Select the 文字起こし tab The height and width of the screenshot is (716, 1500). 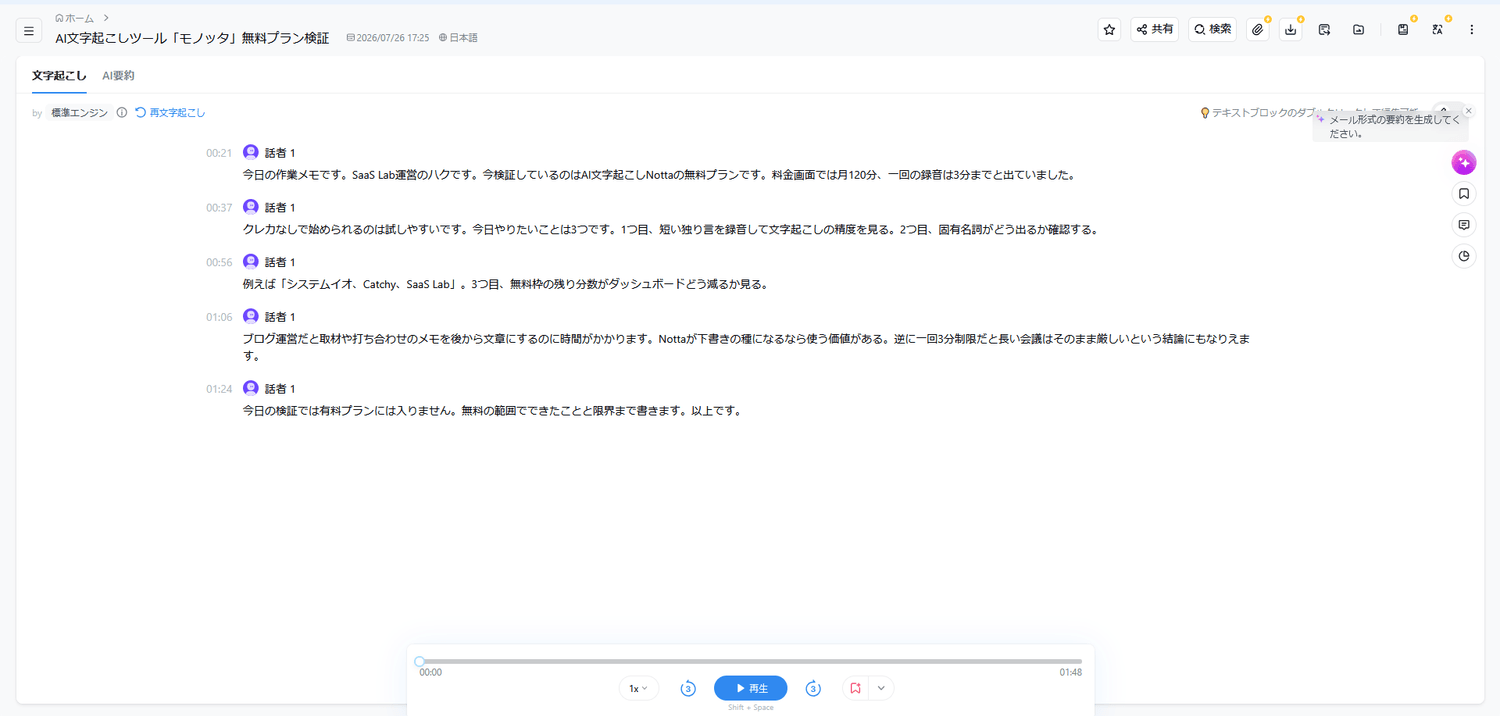click(59, 76)
